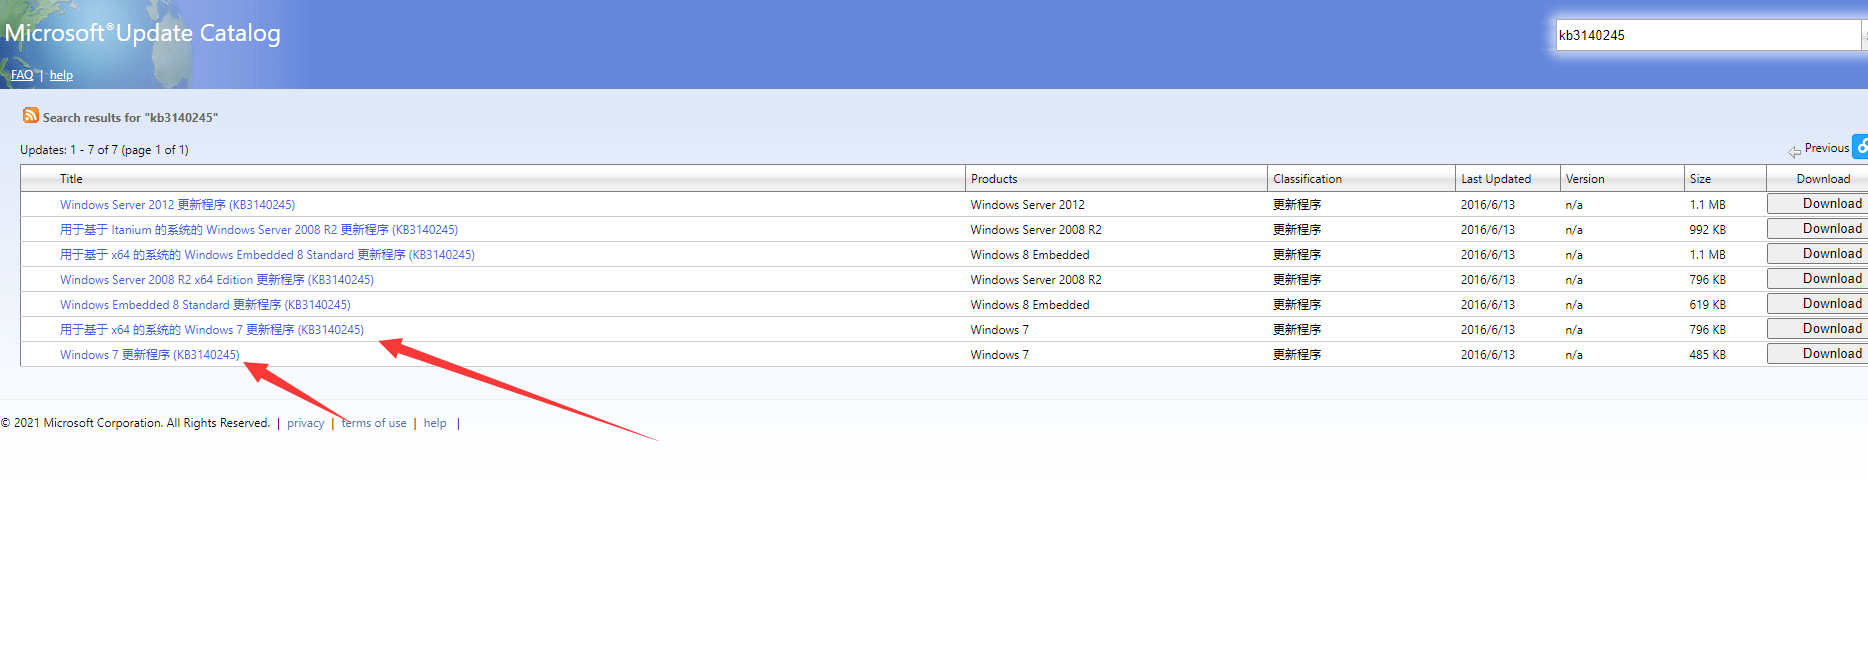Click the Search results for "kb3140245" heading
This screenshot has width=1868, height=651.
tap(130, 118)
